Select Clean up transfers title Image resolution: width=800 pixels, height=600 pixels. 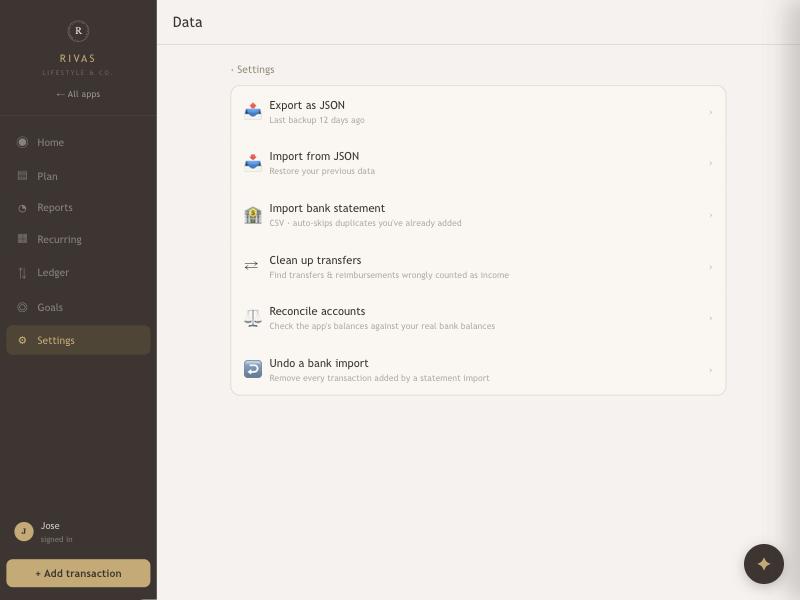coord(315,260)
